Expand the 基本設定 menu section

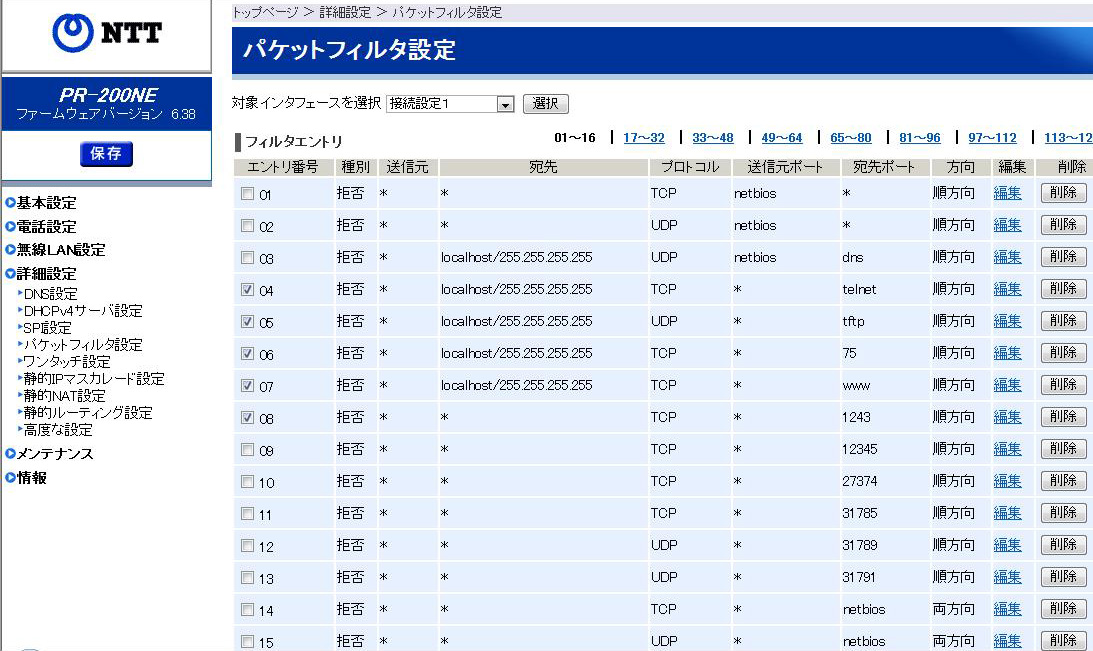(x=46, y=203)
